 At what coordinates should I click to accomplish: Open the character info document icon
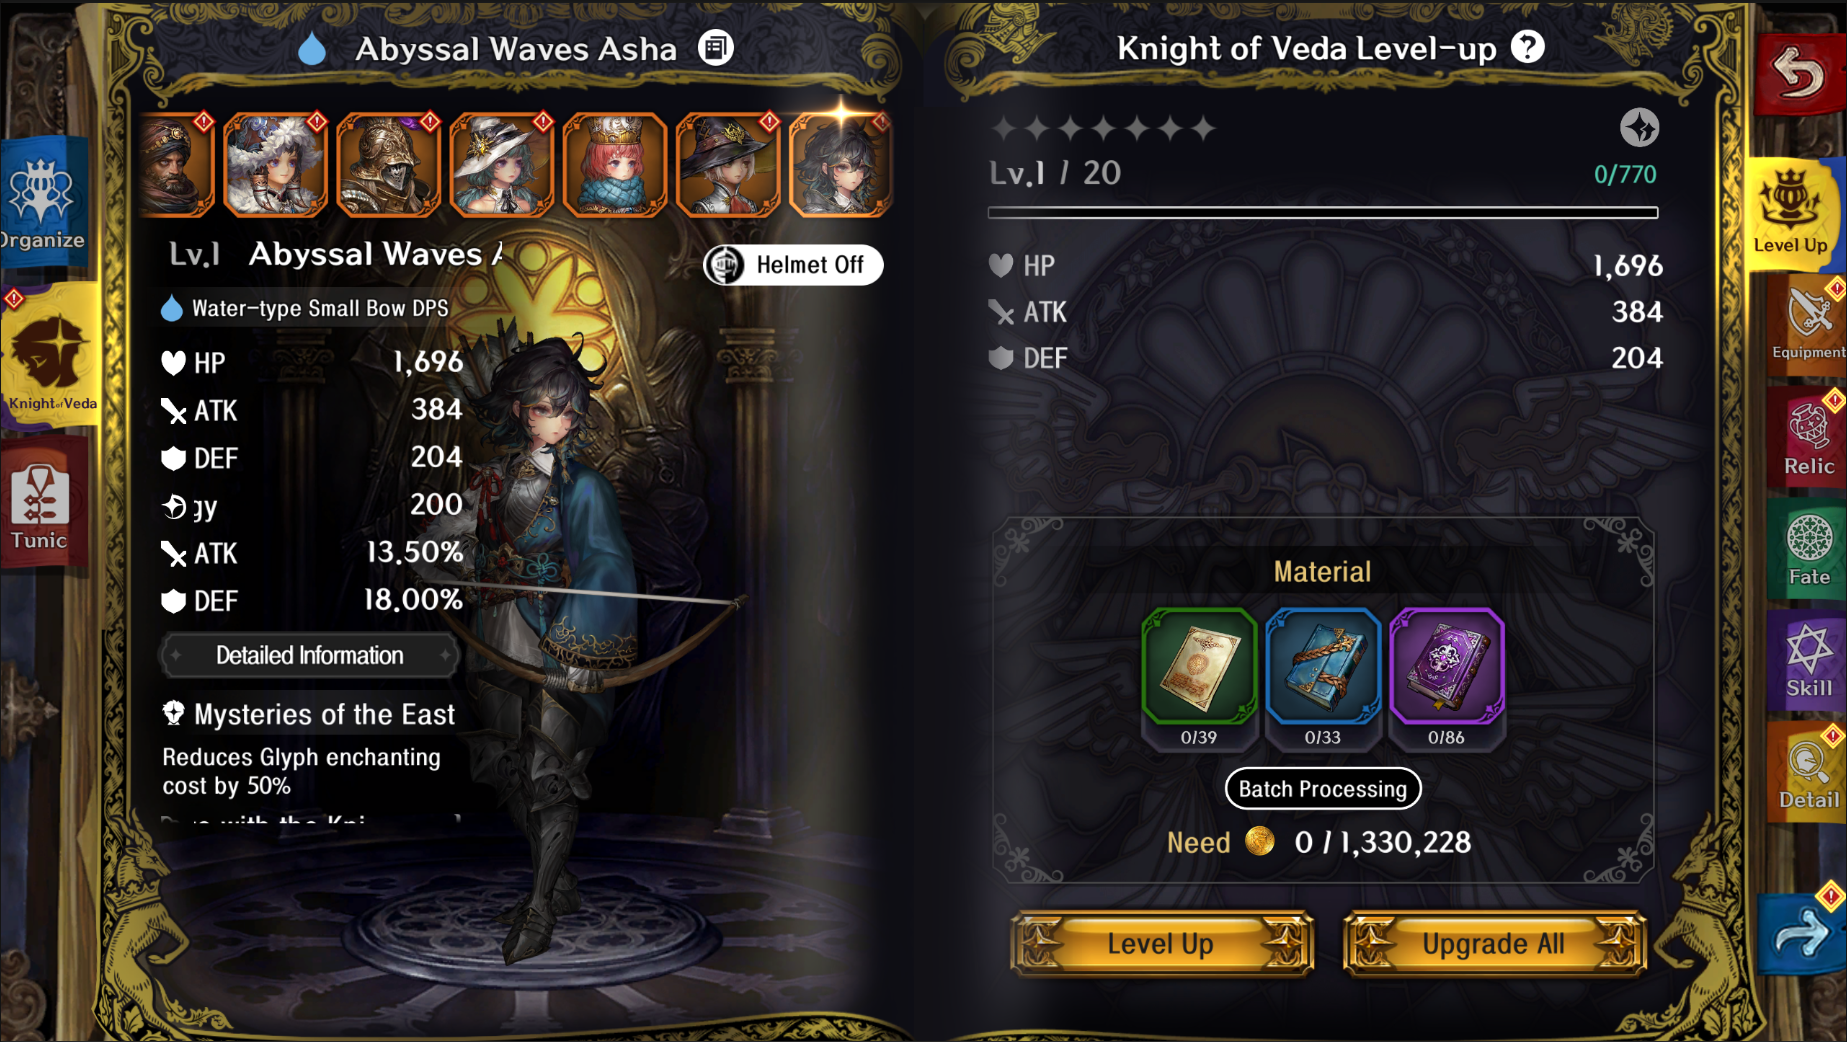715,48
